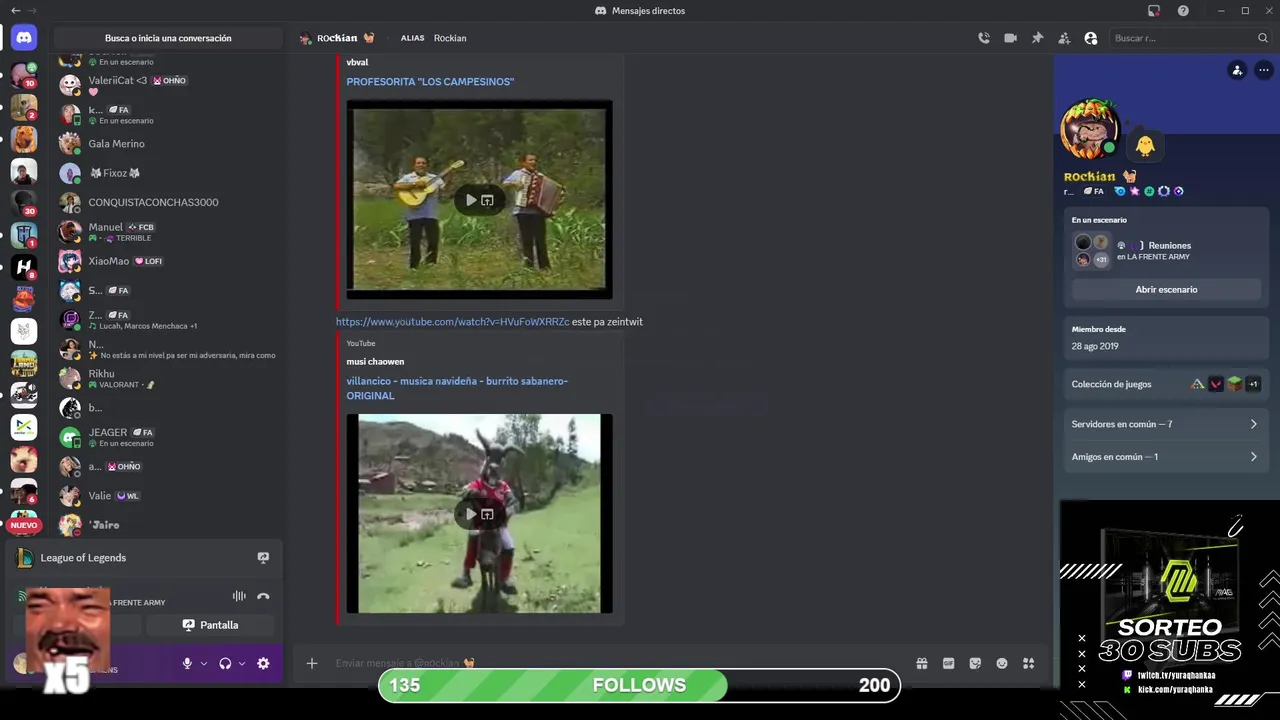Start a video call with Rockian
The image size is (1280, 720).
point(1010,38)
